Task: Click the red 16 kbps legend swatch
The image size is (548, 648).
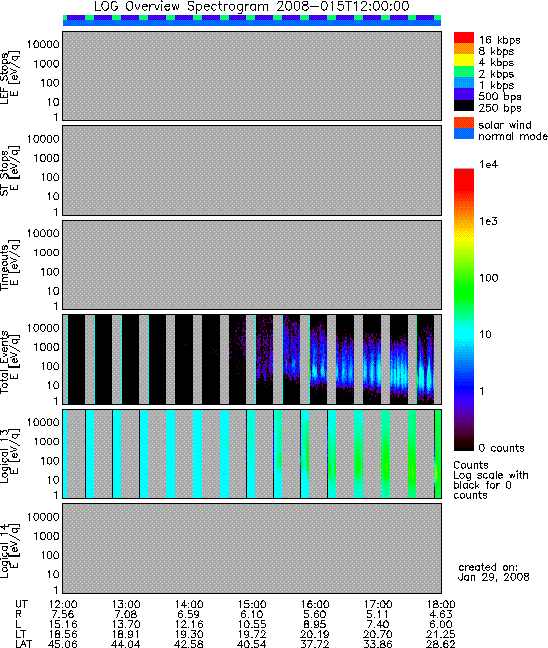Action: coord(464,37)
